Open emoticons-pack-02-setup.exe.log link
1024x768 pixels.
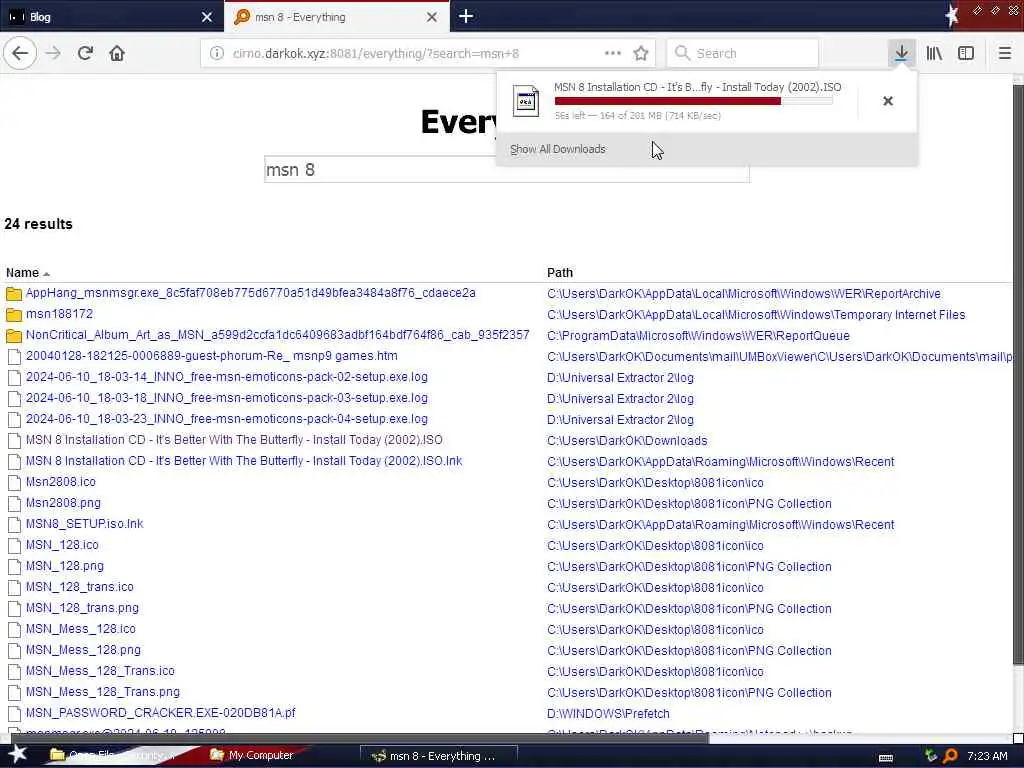tap(227, 377)
